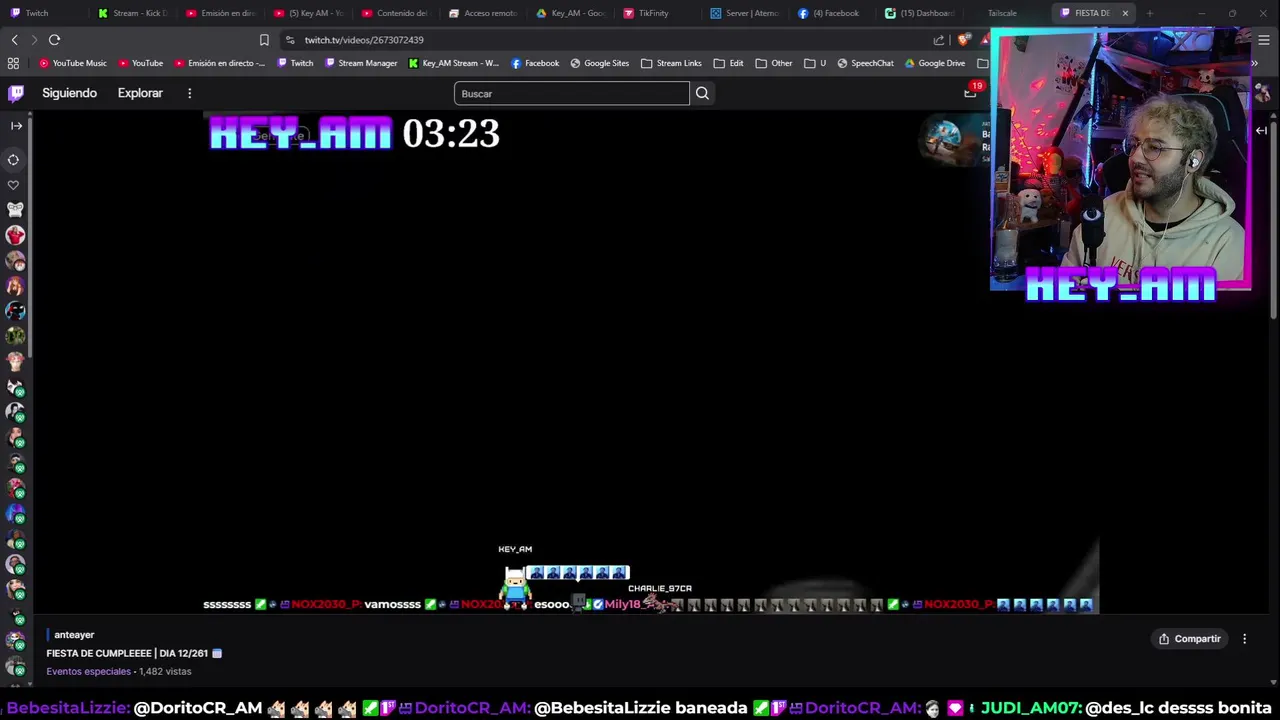Viewport: 1280px width, 720px height.
Task: Show hidden bookmarks overflow chevron
Action: click(x=1254, y=63)
